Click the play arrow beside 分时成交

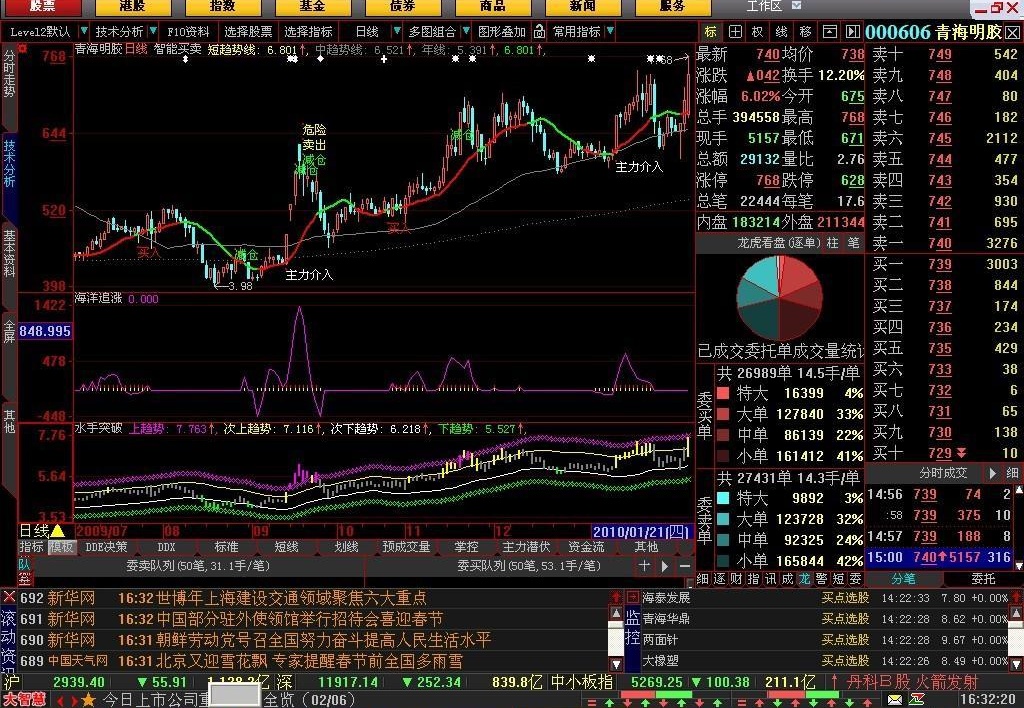pyautogui.click(x=993, y=473)
